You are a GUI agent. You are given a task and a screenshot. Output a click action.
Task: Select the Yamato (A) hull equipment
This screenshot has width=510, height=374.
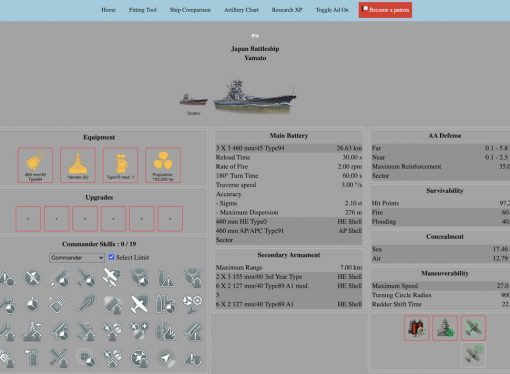click(78, 165)
